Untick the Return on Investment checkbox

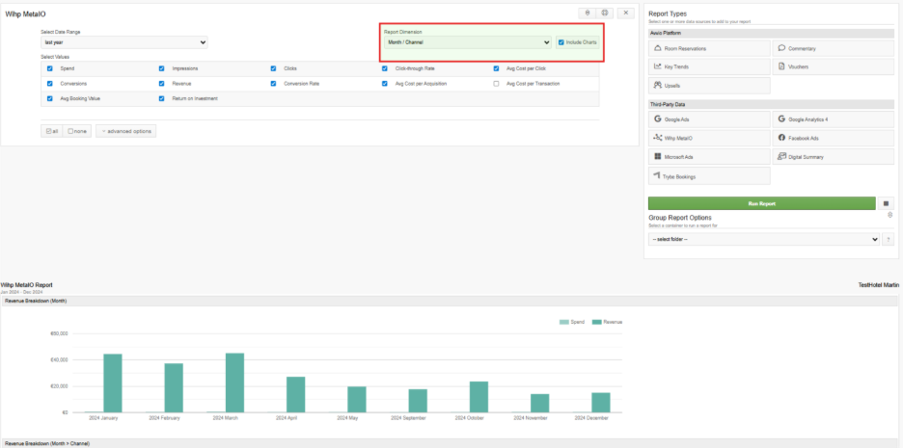(161, 99)
